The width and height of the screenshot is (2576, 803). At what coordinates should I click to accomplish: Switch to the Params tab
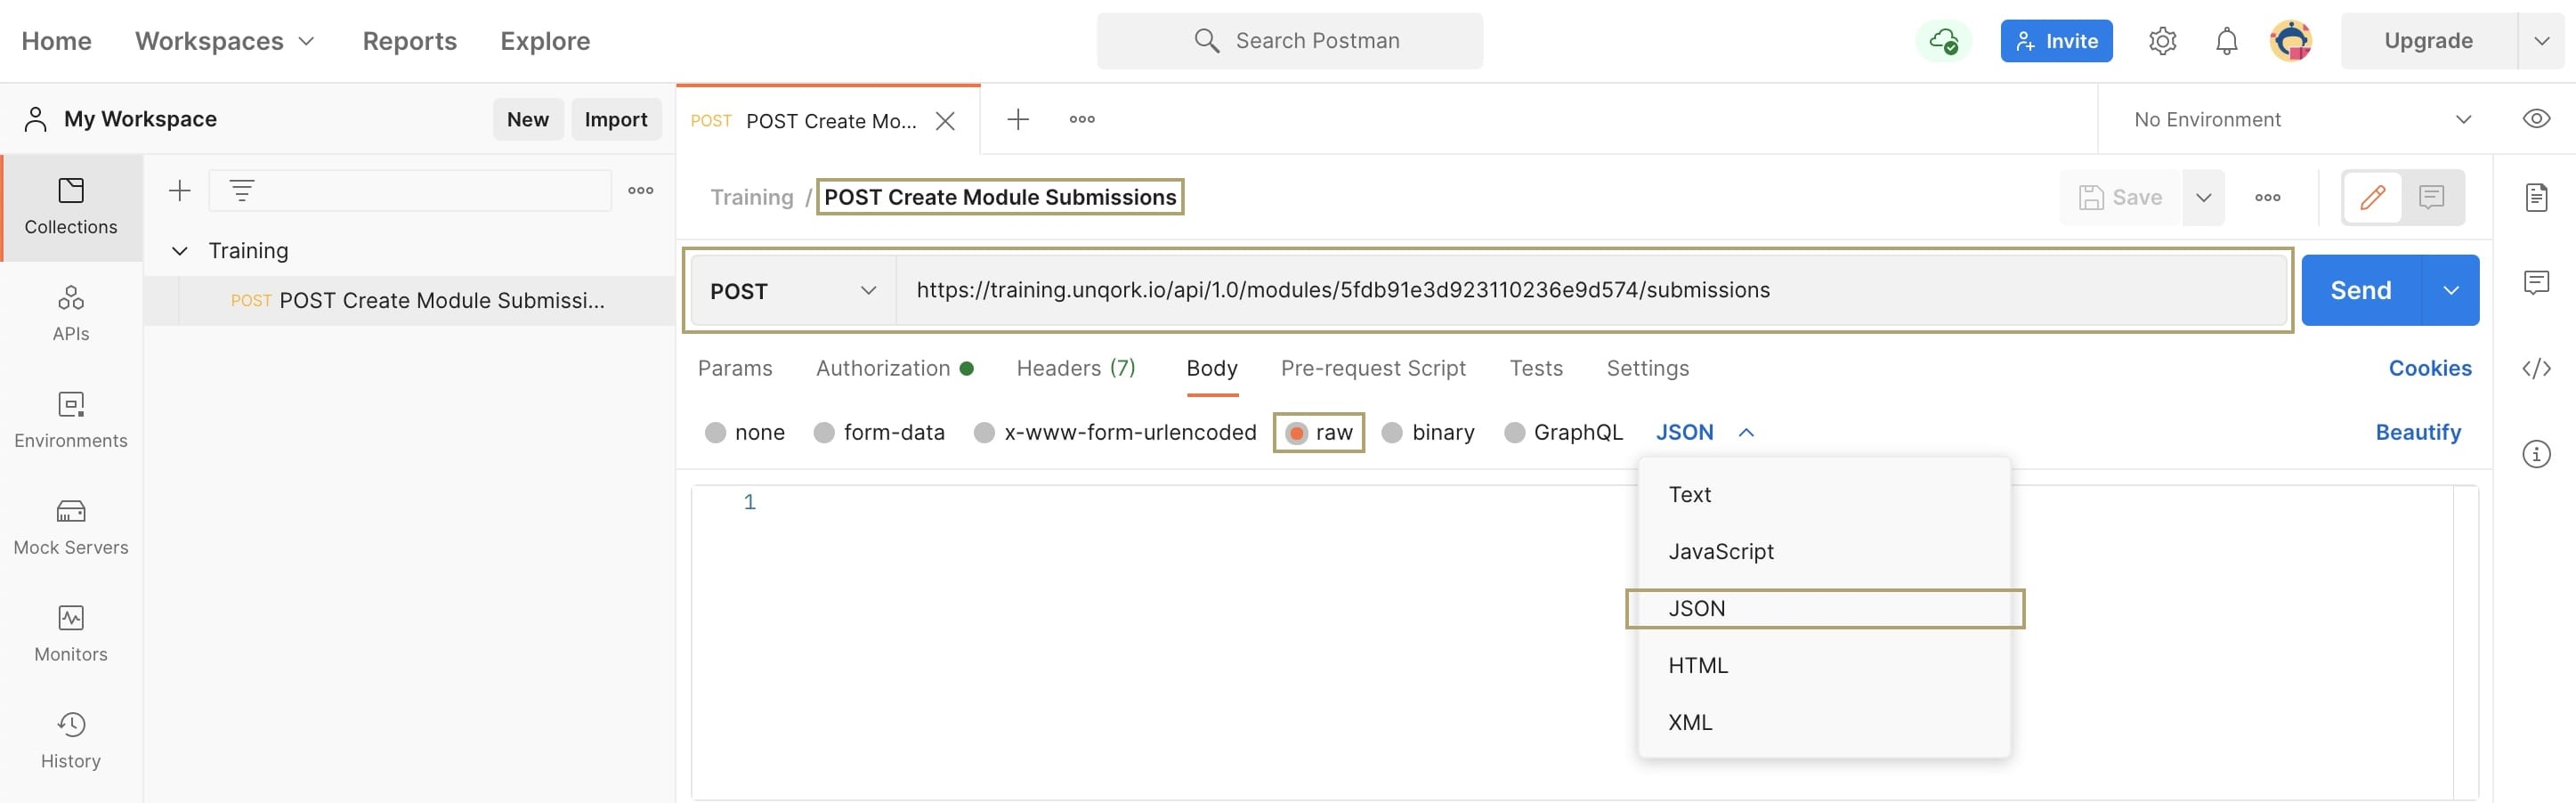point(735,368)
